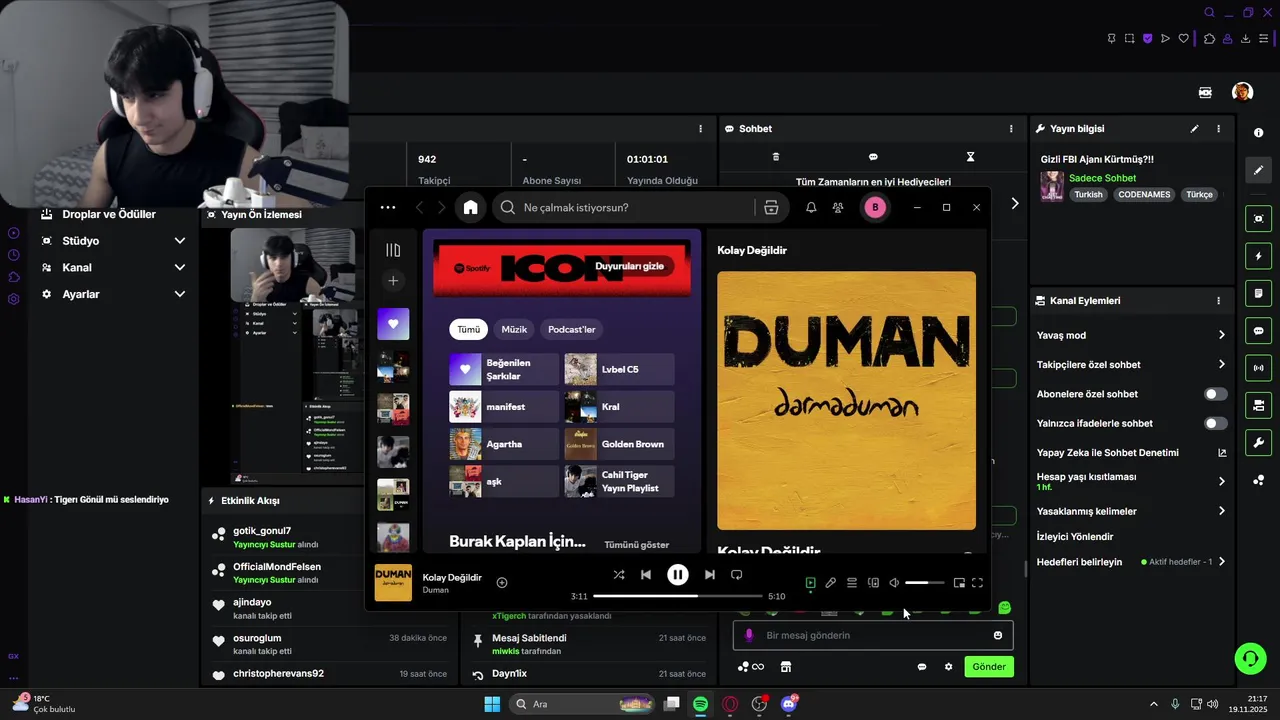
Task: Open Yavaş mod settings chevron
Action: [1221, 335]
